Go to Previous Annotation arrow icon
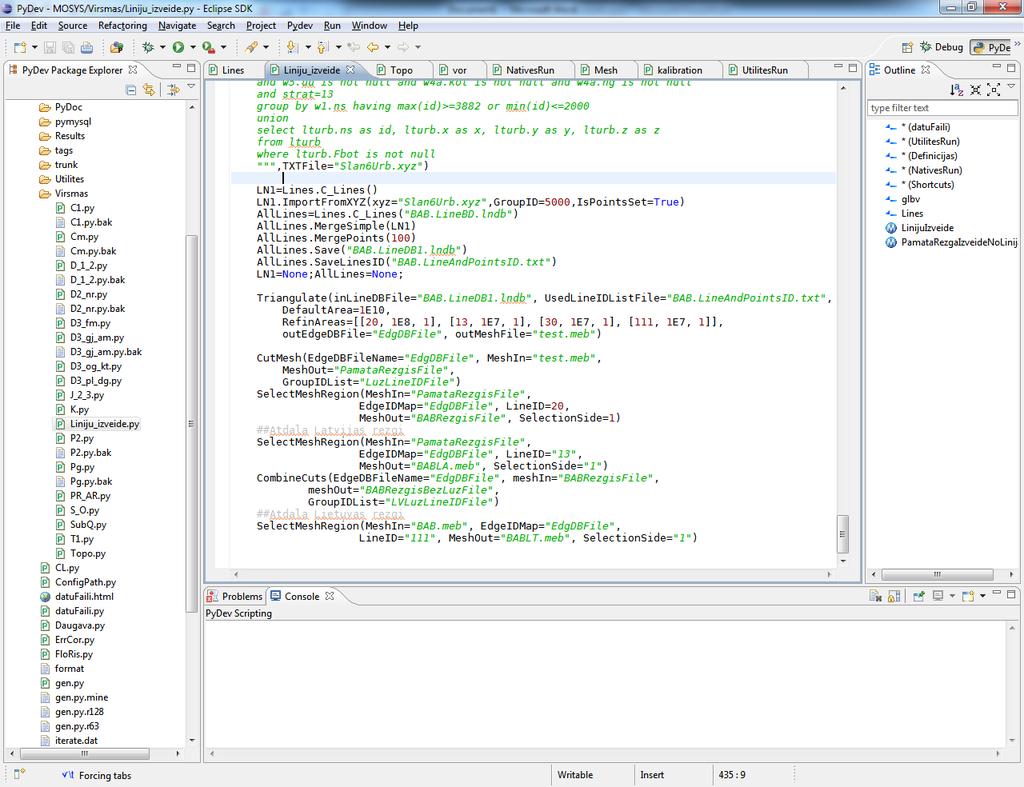Viewport: 1024px width, 787px height. 322,47
